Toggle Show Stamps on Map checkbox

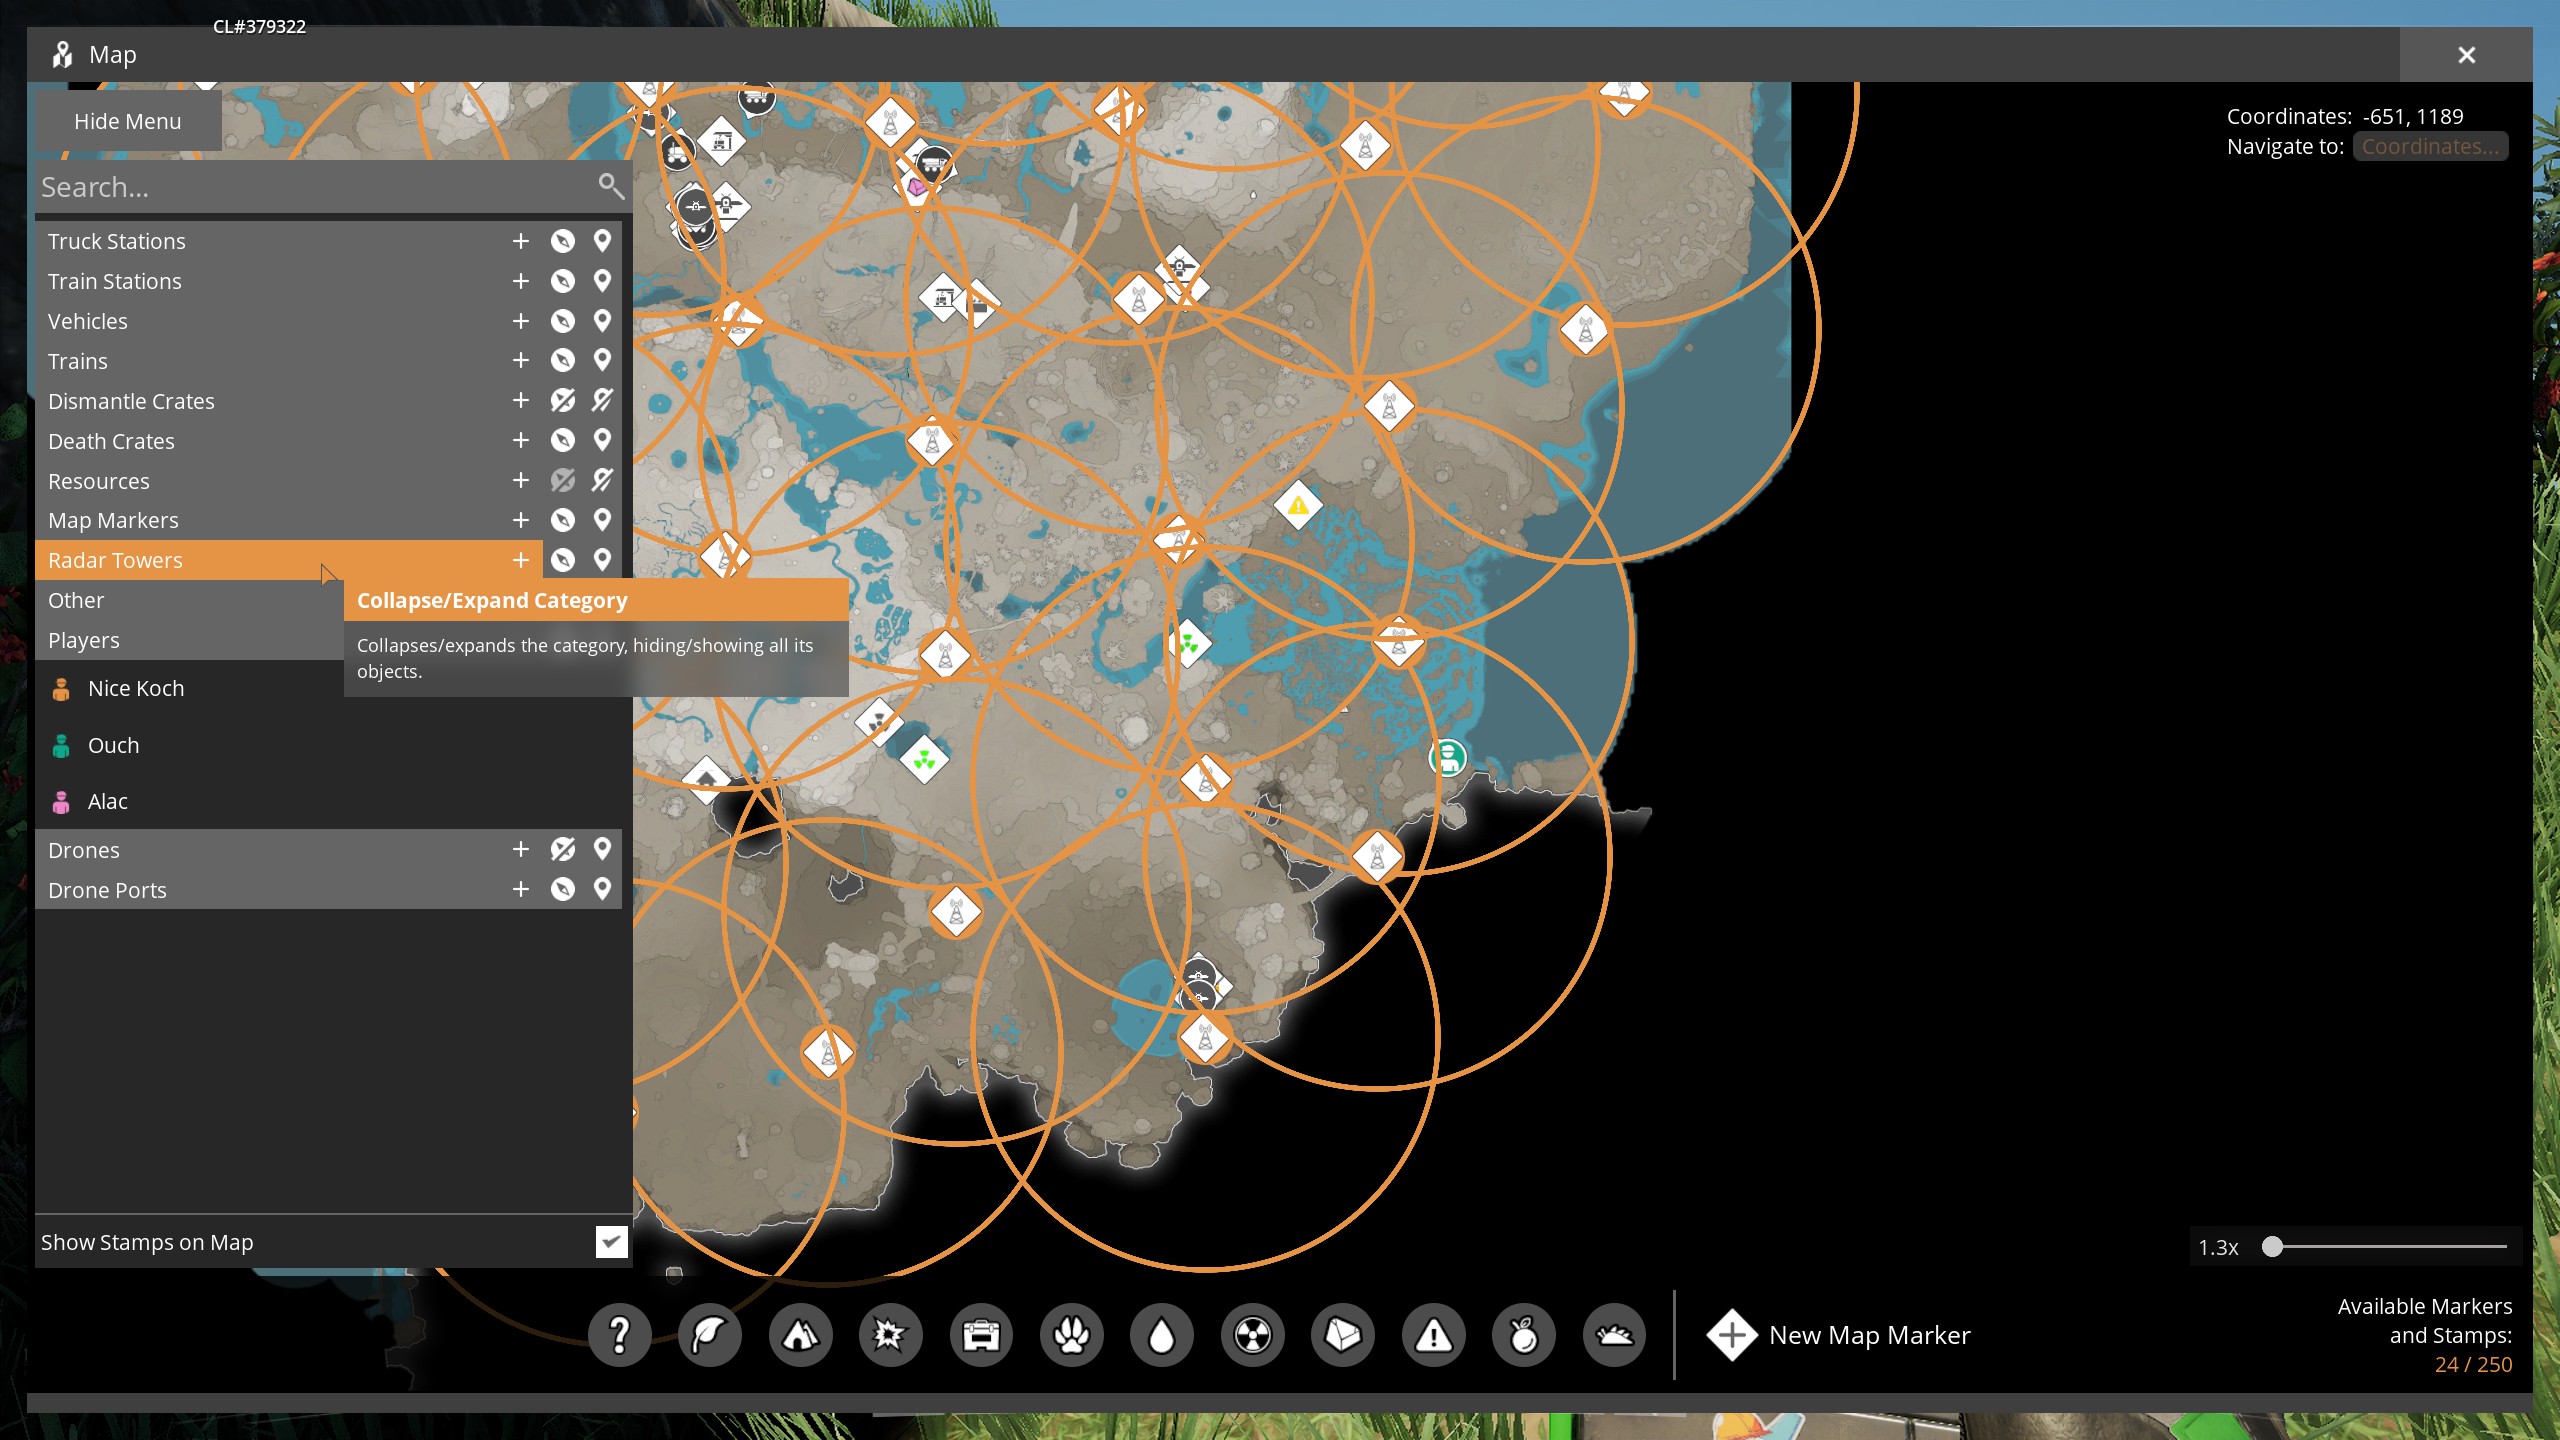pyautogui.click(x=611, y=1242)
